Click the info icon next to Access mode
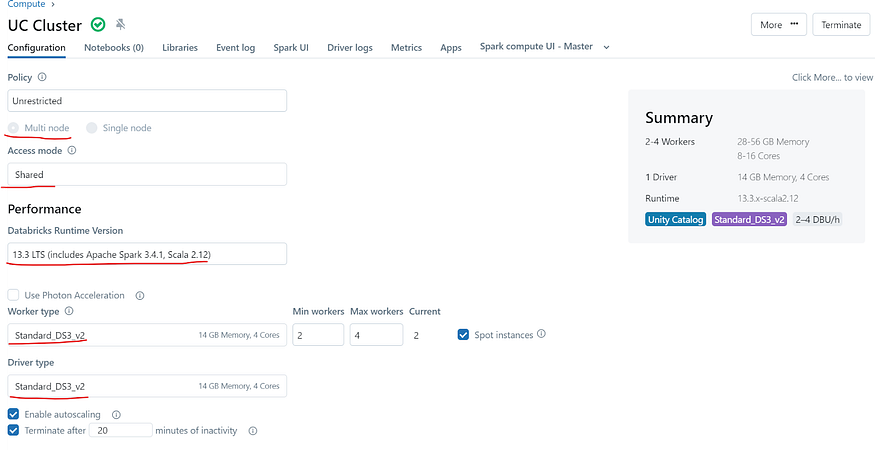Image resolution: width=875 pixels, height=450 pixels. 71,150
